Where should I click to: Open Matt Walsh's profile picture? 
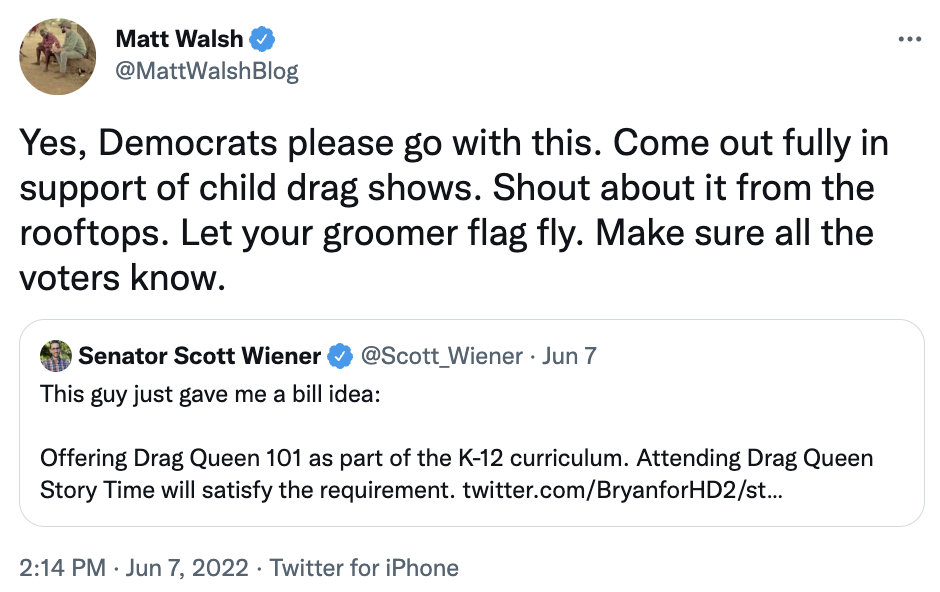point(57,57)
